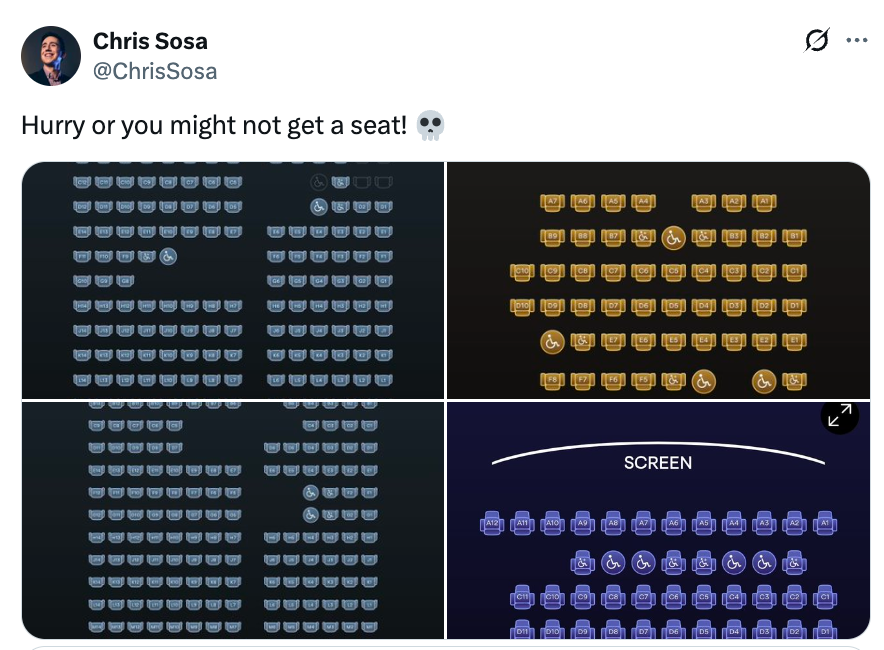Open the Grok slash-circle icon in tweet header
The width and height of the screenshot is (884, 650).
click(817, 41)
